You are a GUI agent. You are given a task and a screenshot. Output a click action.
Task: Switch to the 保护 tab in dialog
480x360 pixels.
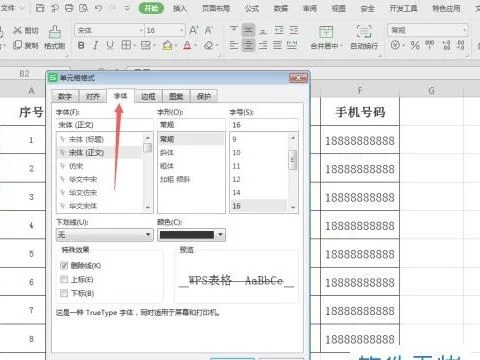(x=204, y=96)
